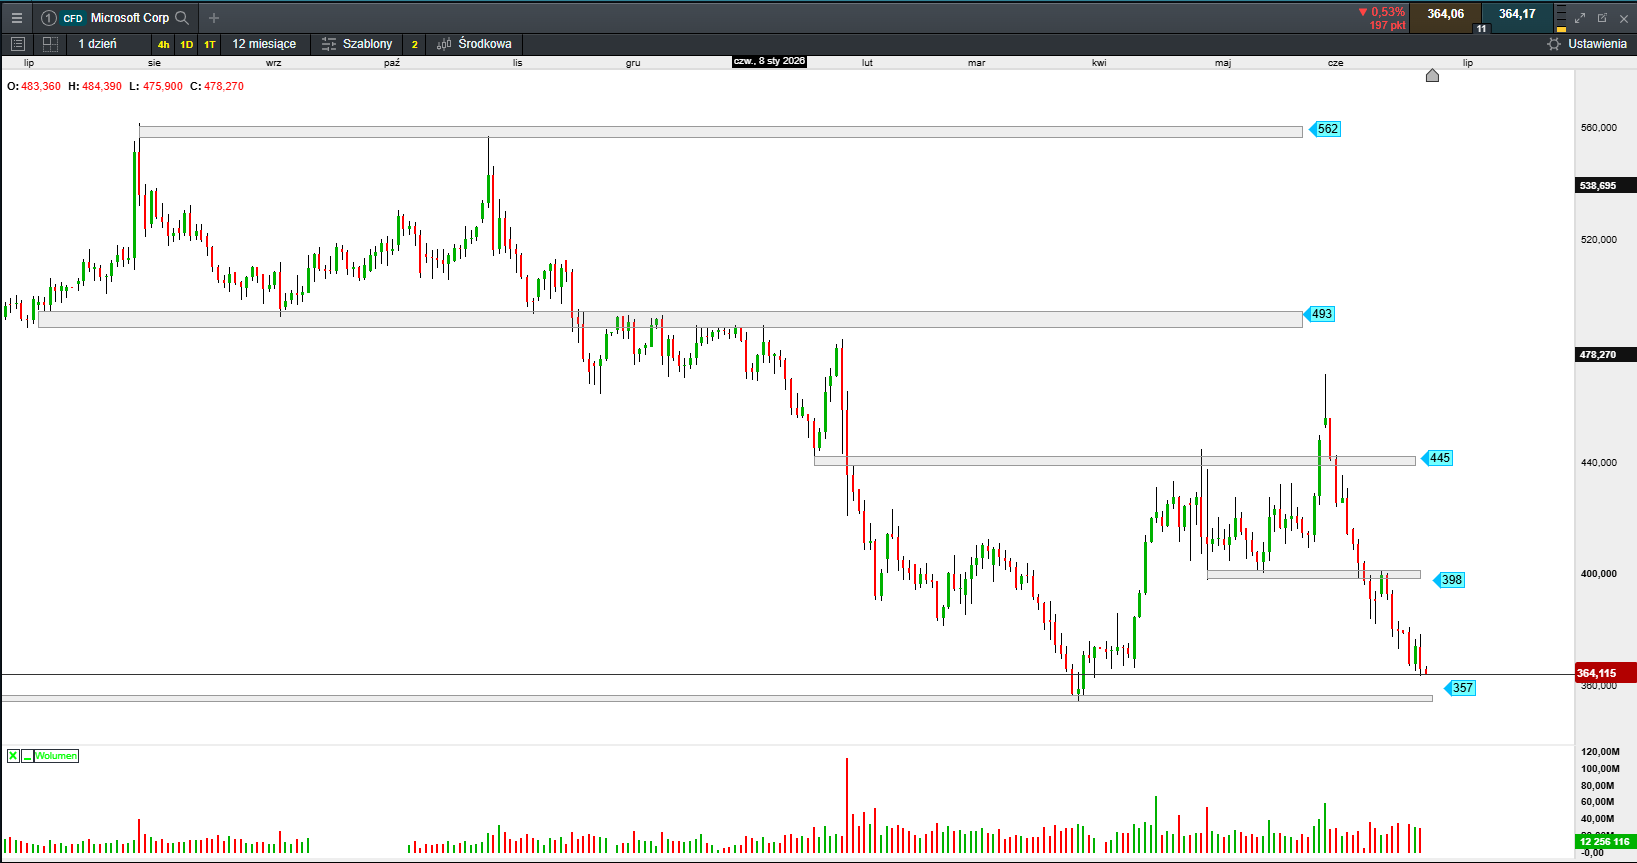Select the 357 price level label
The height and width of the screenshot is (863, 1637).
[x=1461, y=688]
